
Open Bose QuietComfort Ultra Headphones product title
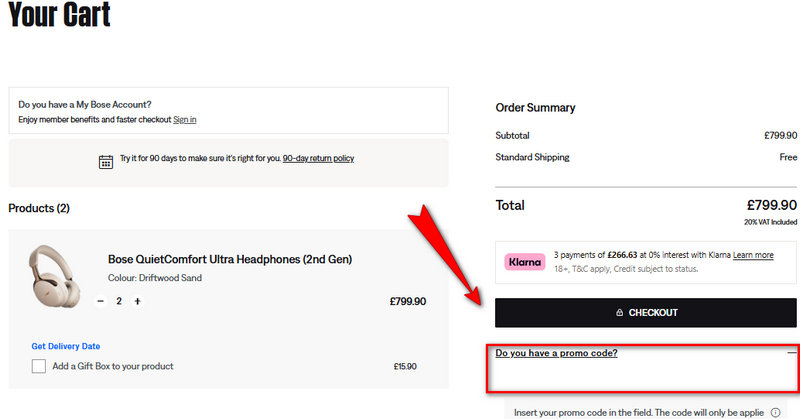point(230,260)
